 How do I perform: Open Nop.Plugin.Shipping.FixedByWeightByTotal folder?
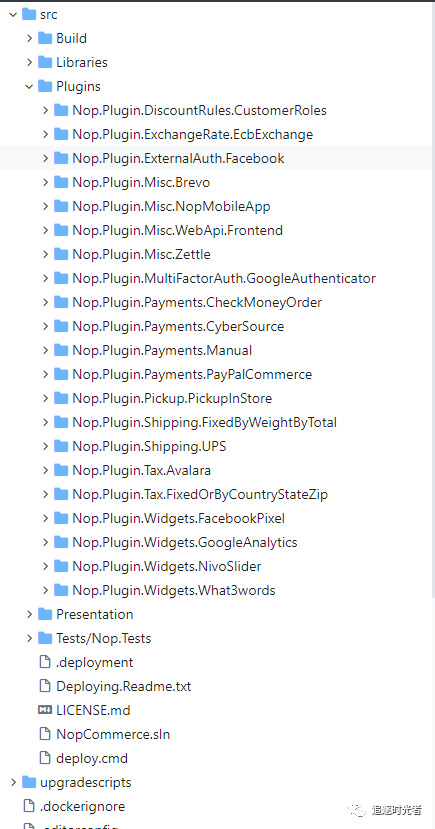pos(205,422)
